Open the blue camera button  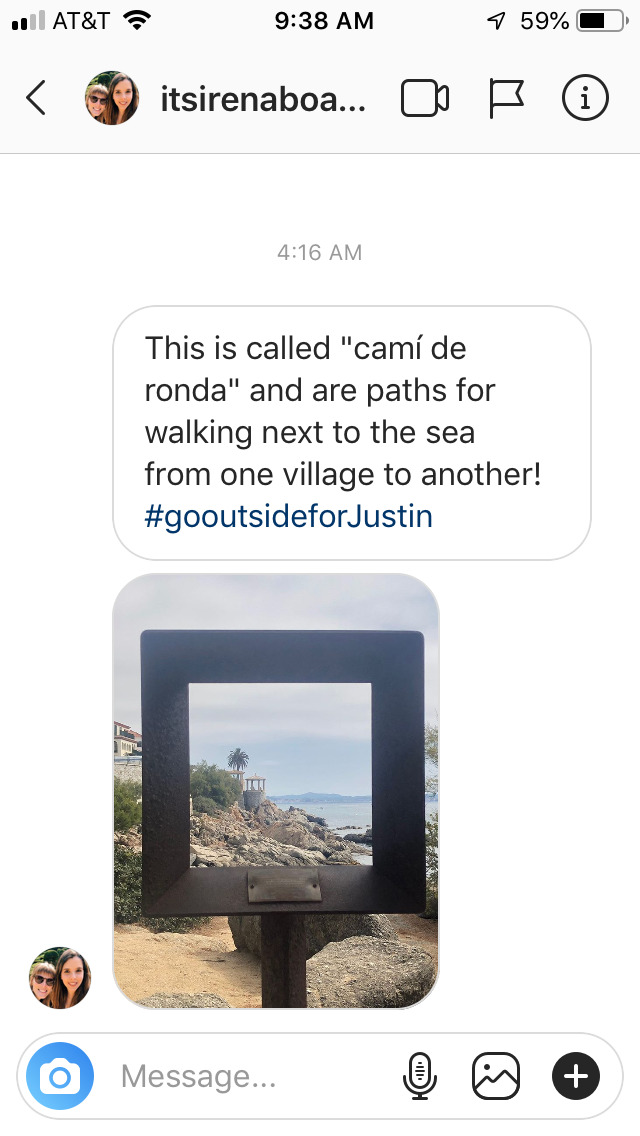point(60,1077)
